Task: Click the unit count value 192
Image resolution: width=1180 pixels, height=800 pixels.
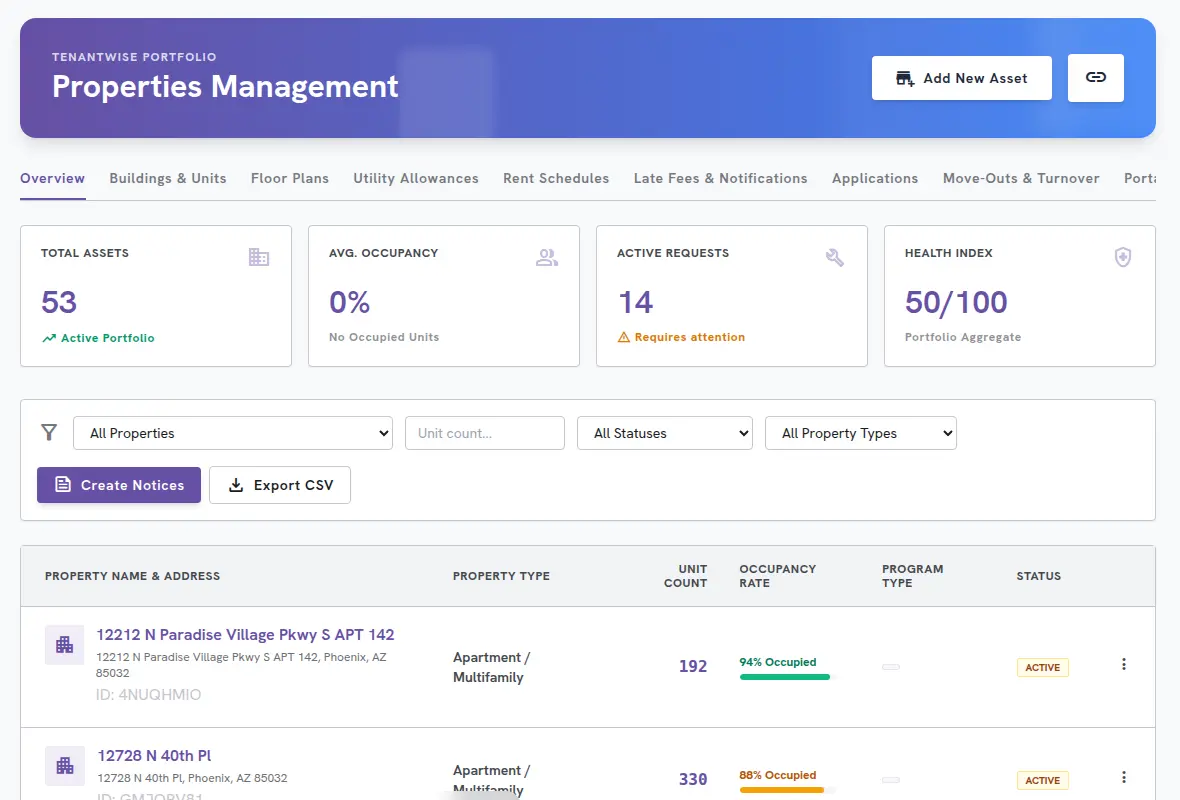Action: coord(693,666)
